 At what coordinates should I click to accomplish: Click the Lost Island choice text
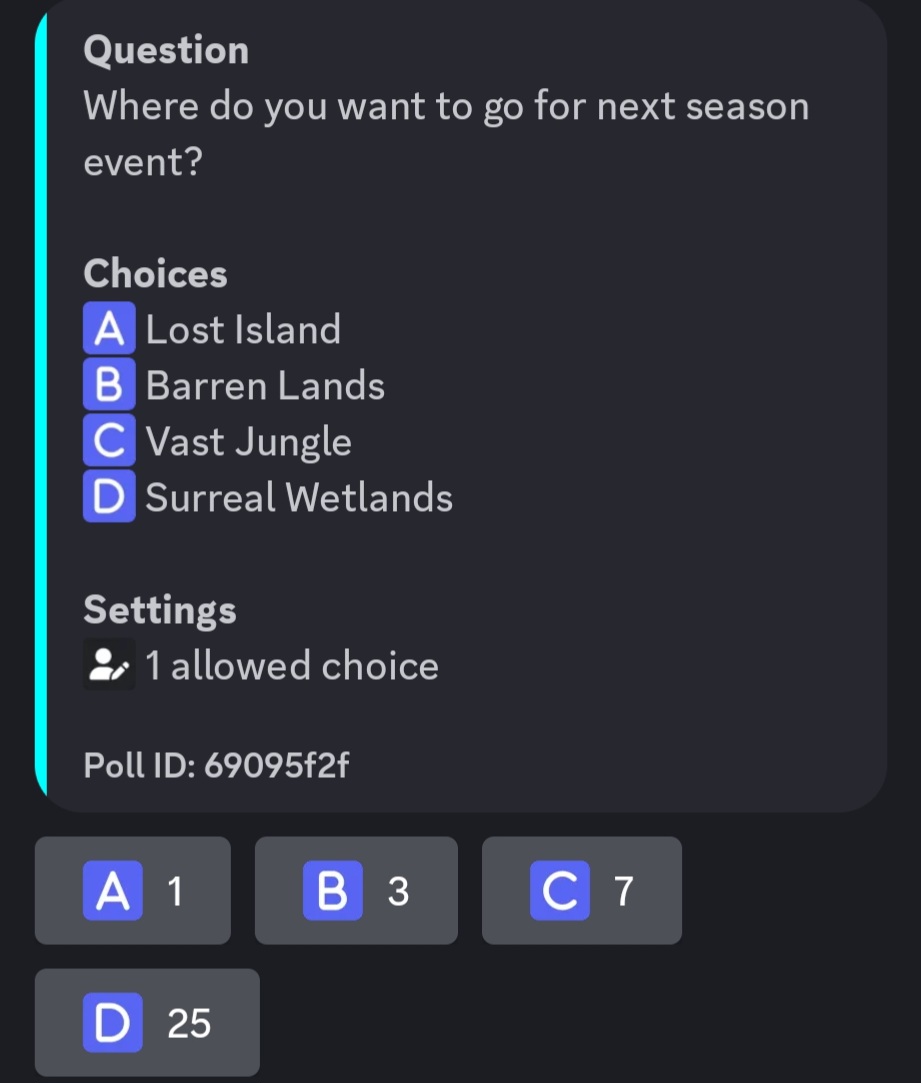tap(243, 329)
